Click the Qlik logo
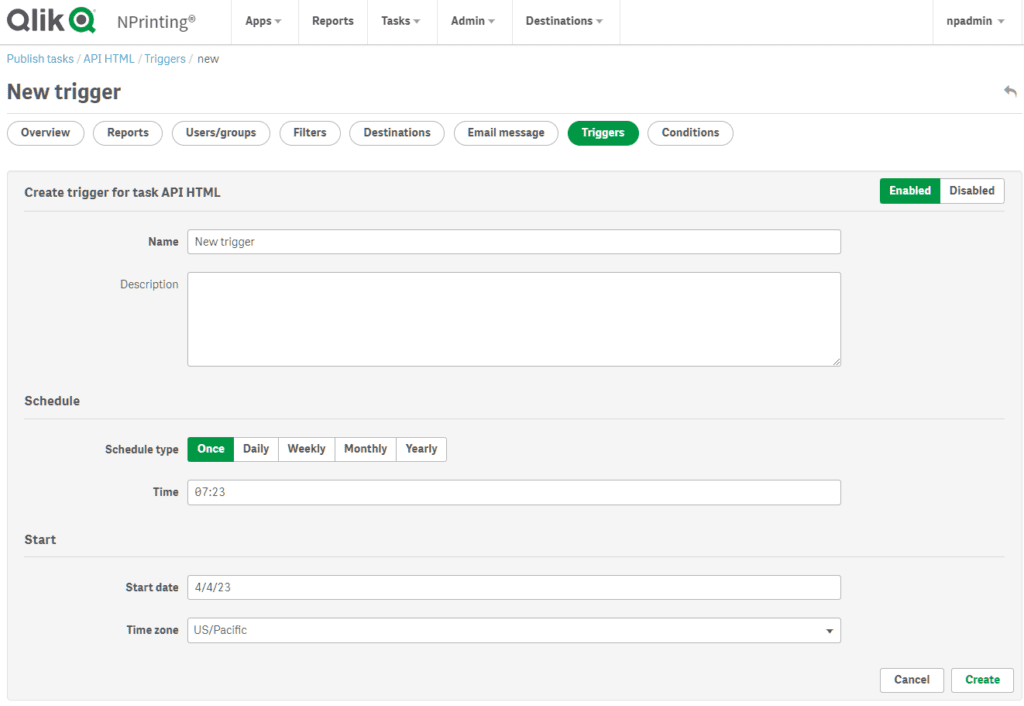Screen dimensions: 1024x706 pos(51,20)
